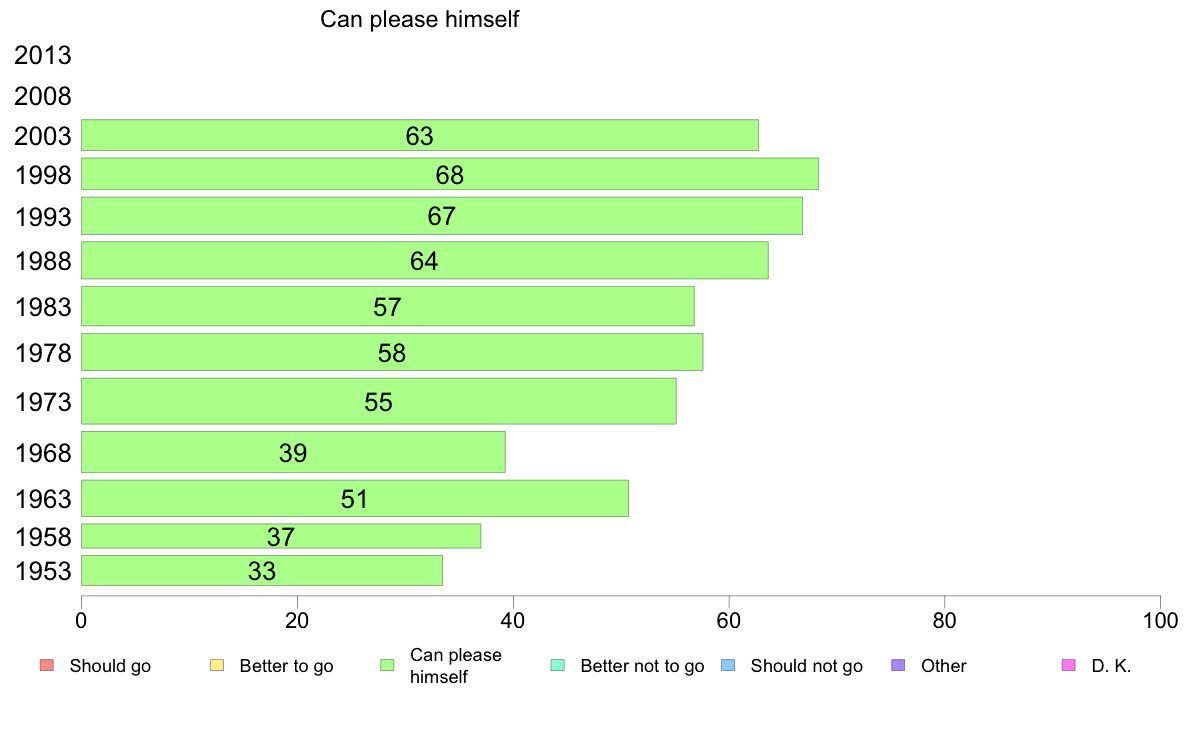Click the yellow Better to go swatch
The height and width of the screenshot is (736, 1188).
pos(217,666)
